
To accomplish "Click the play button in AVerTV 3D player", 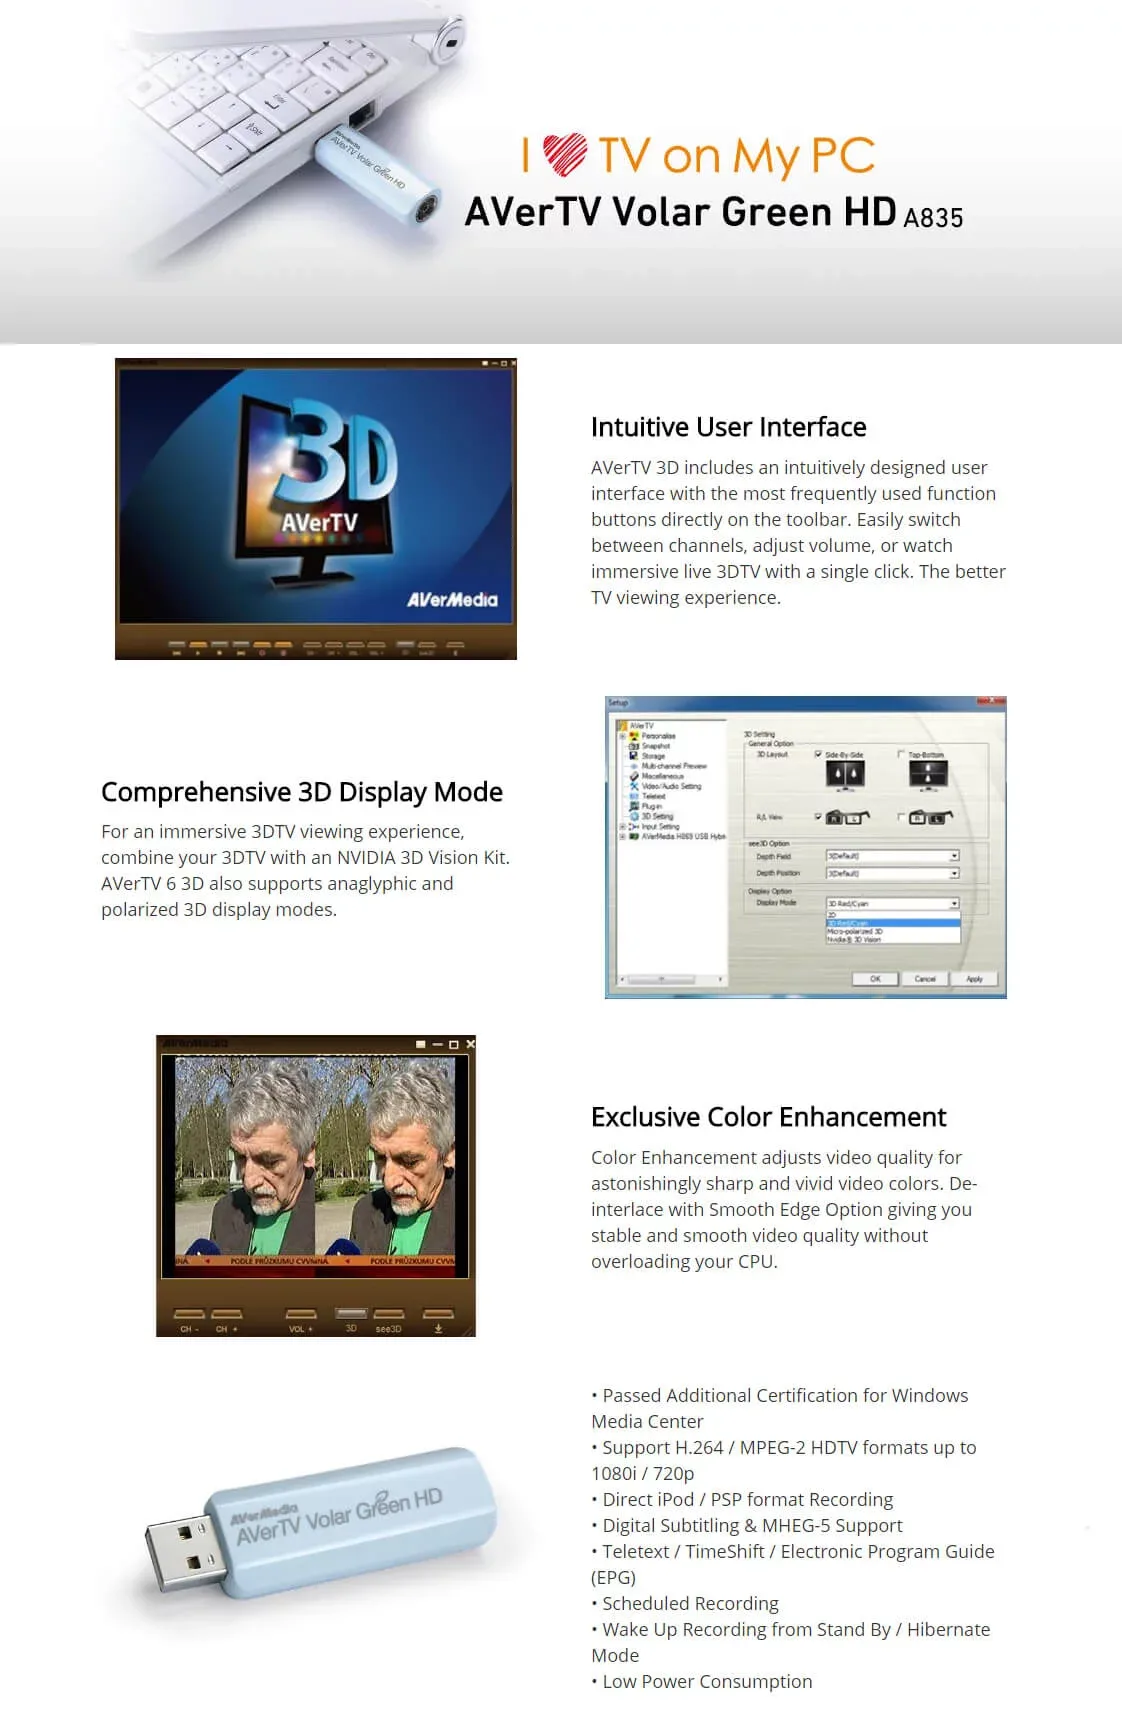I will tap(198, 648).
